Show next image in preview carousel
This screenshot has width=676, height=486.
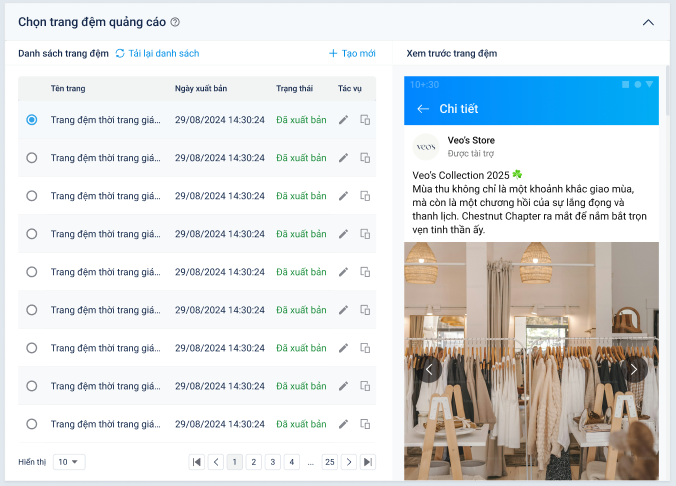pos(634,369)
